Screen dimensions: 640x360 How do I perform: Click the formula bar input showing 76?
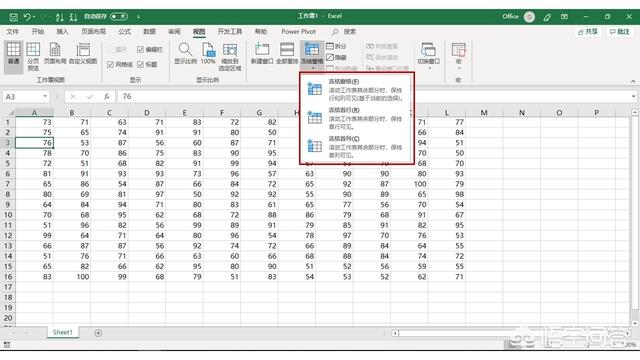(x=373, y=97)
